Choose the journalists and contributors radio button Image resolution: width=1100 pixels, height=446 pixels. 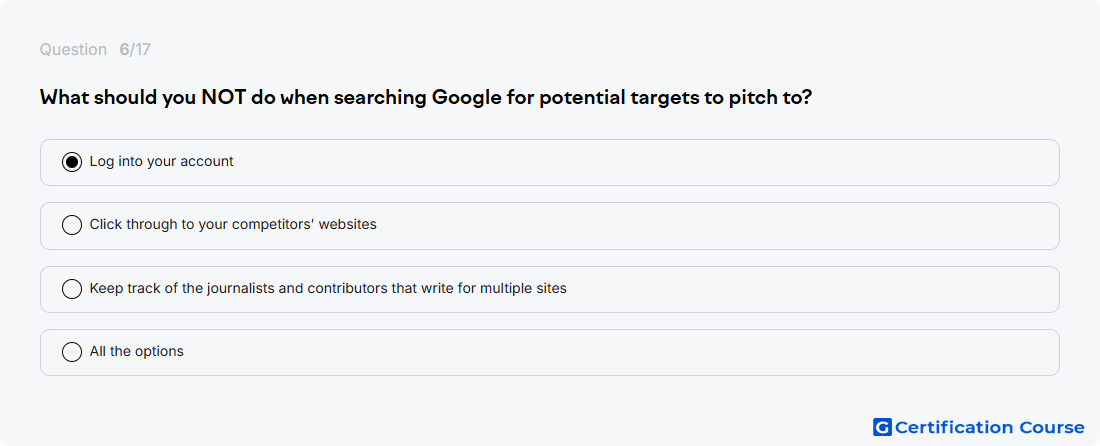pyautogui.click(x=72, y=289)
